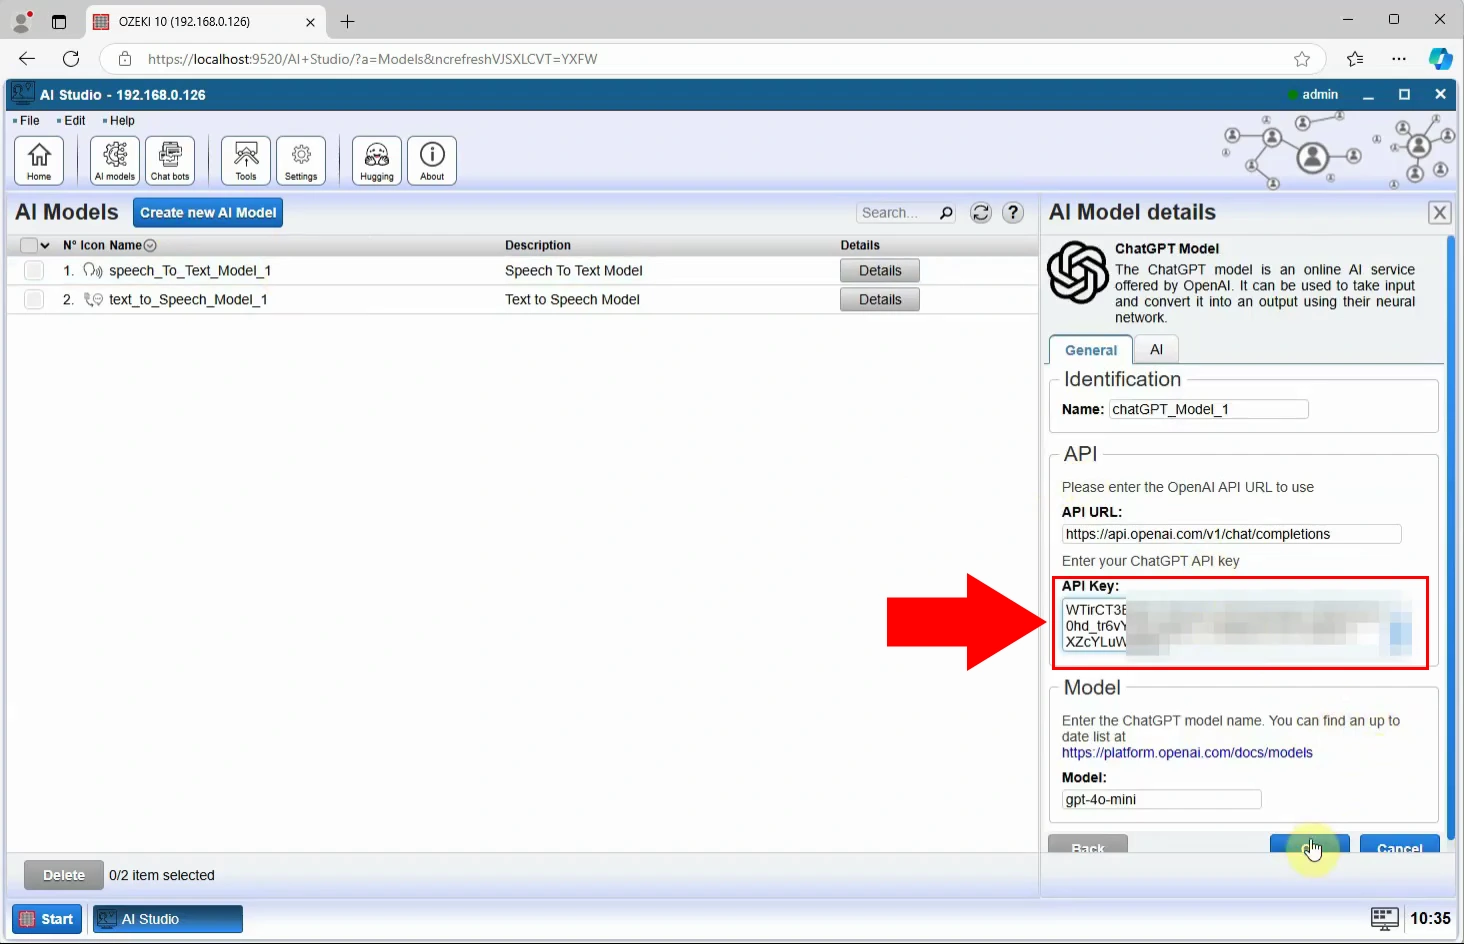The width and height of the screenshot is (1464, 944).
Task: Open the Home toolbar icon
Action: click(39, 161)
